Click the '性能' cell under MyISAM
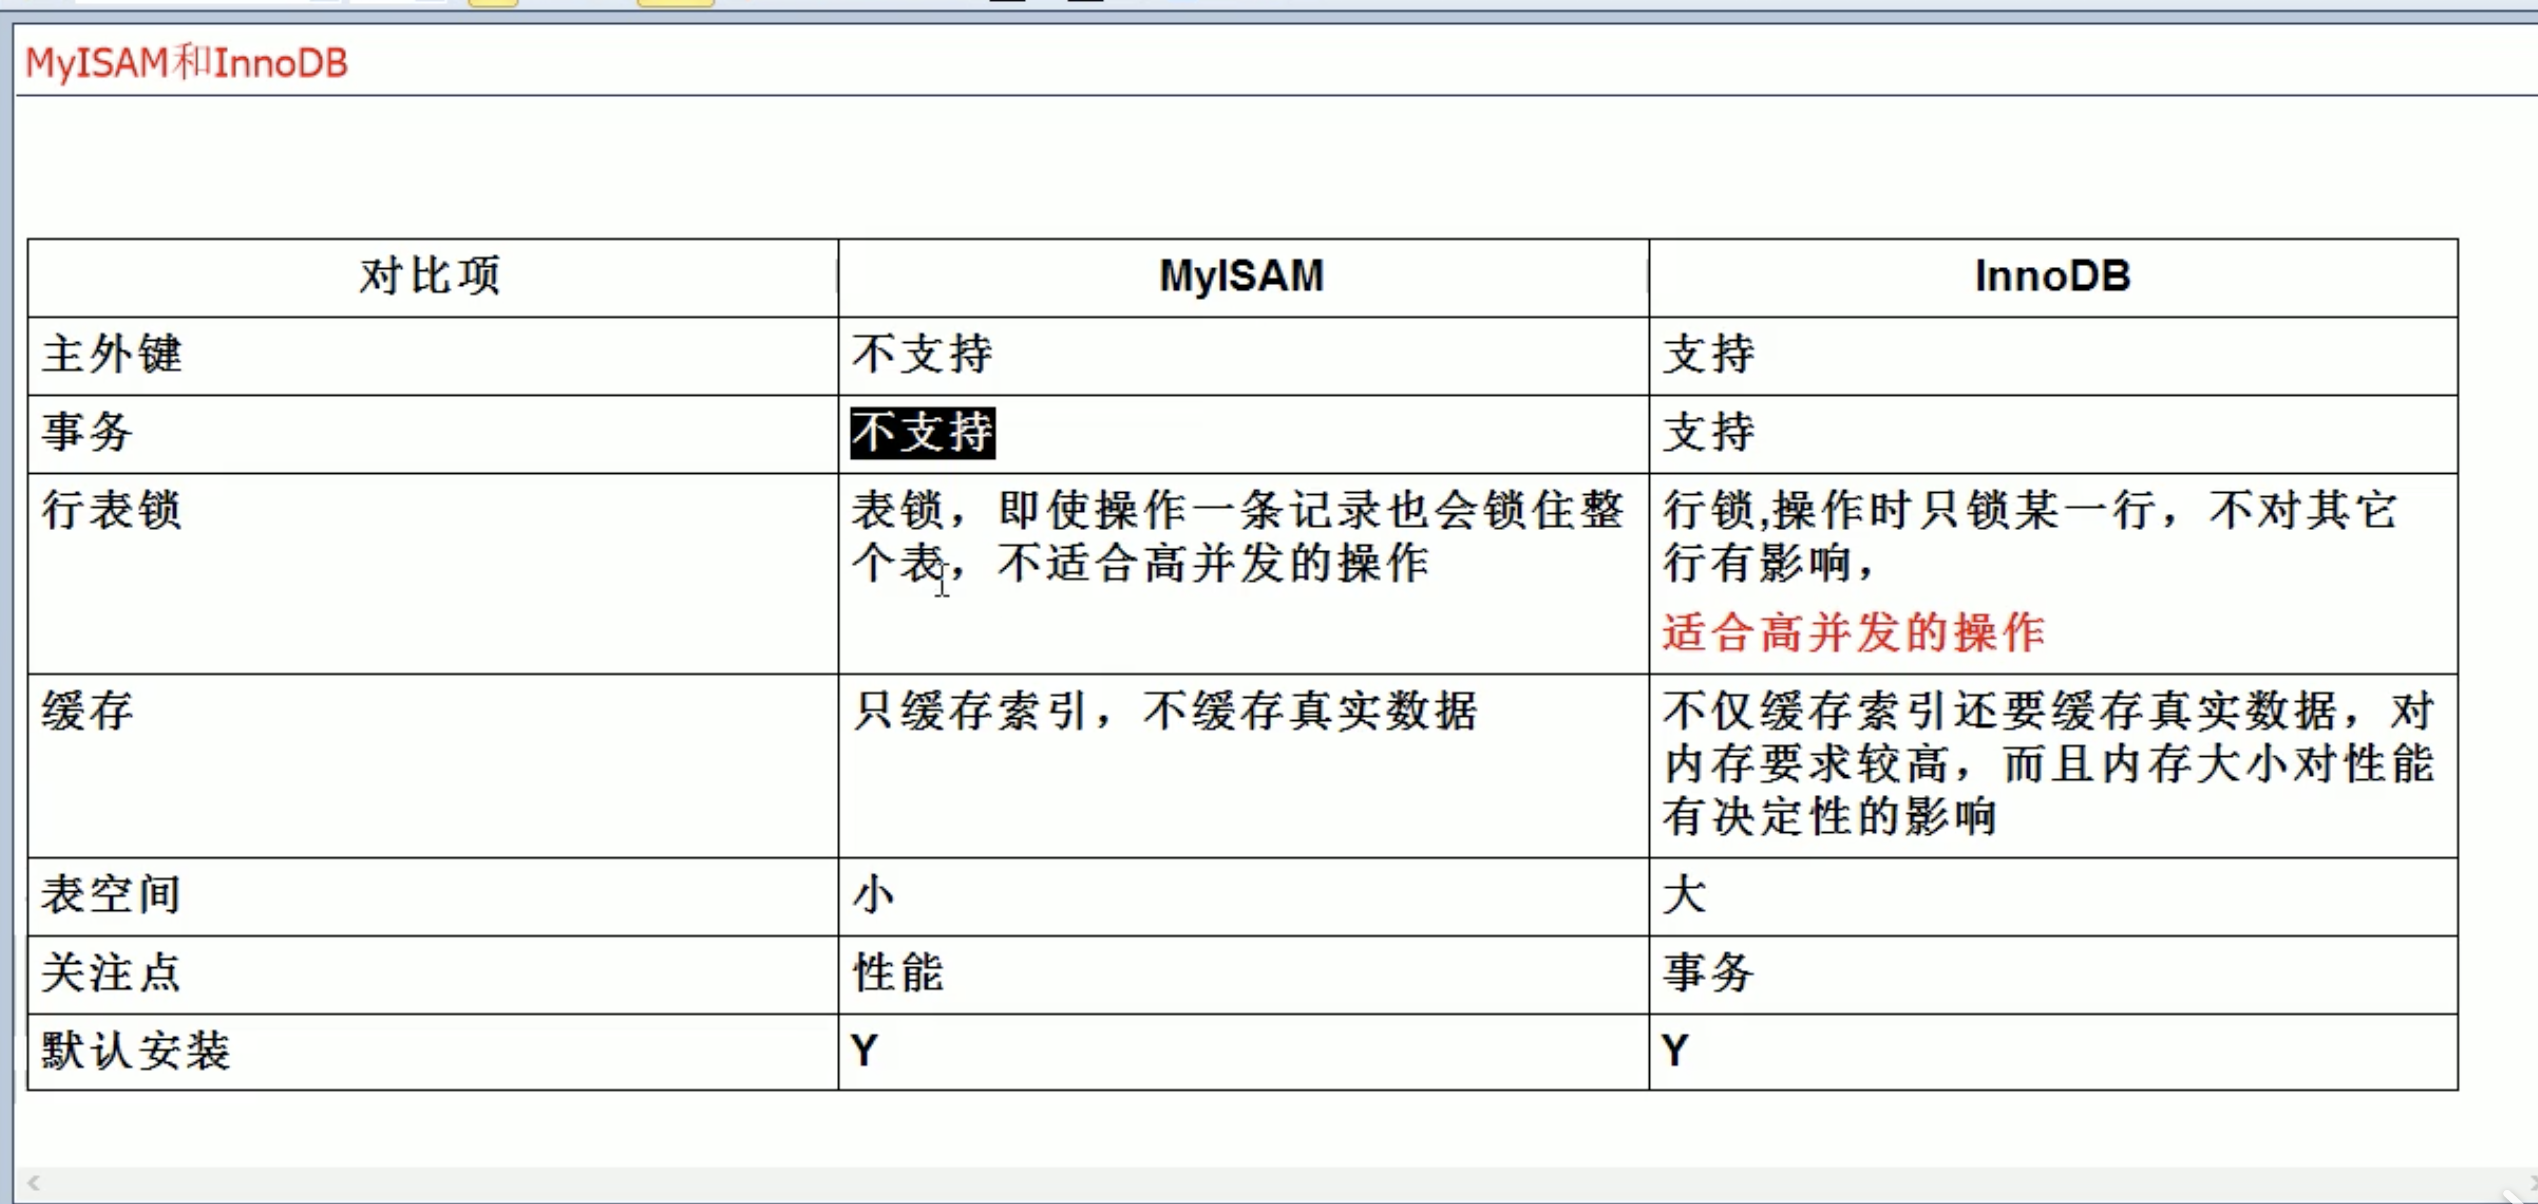 pyautogui.click(x=898, y=972)
